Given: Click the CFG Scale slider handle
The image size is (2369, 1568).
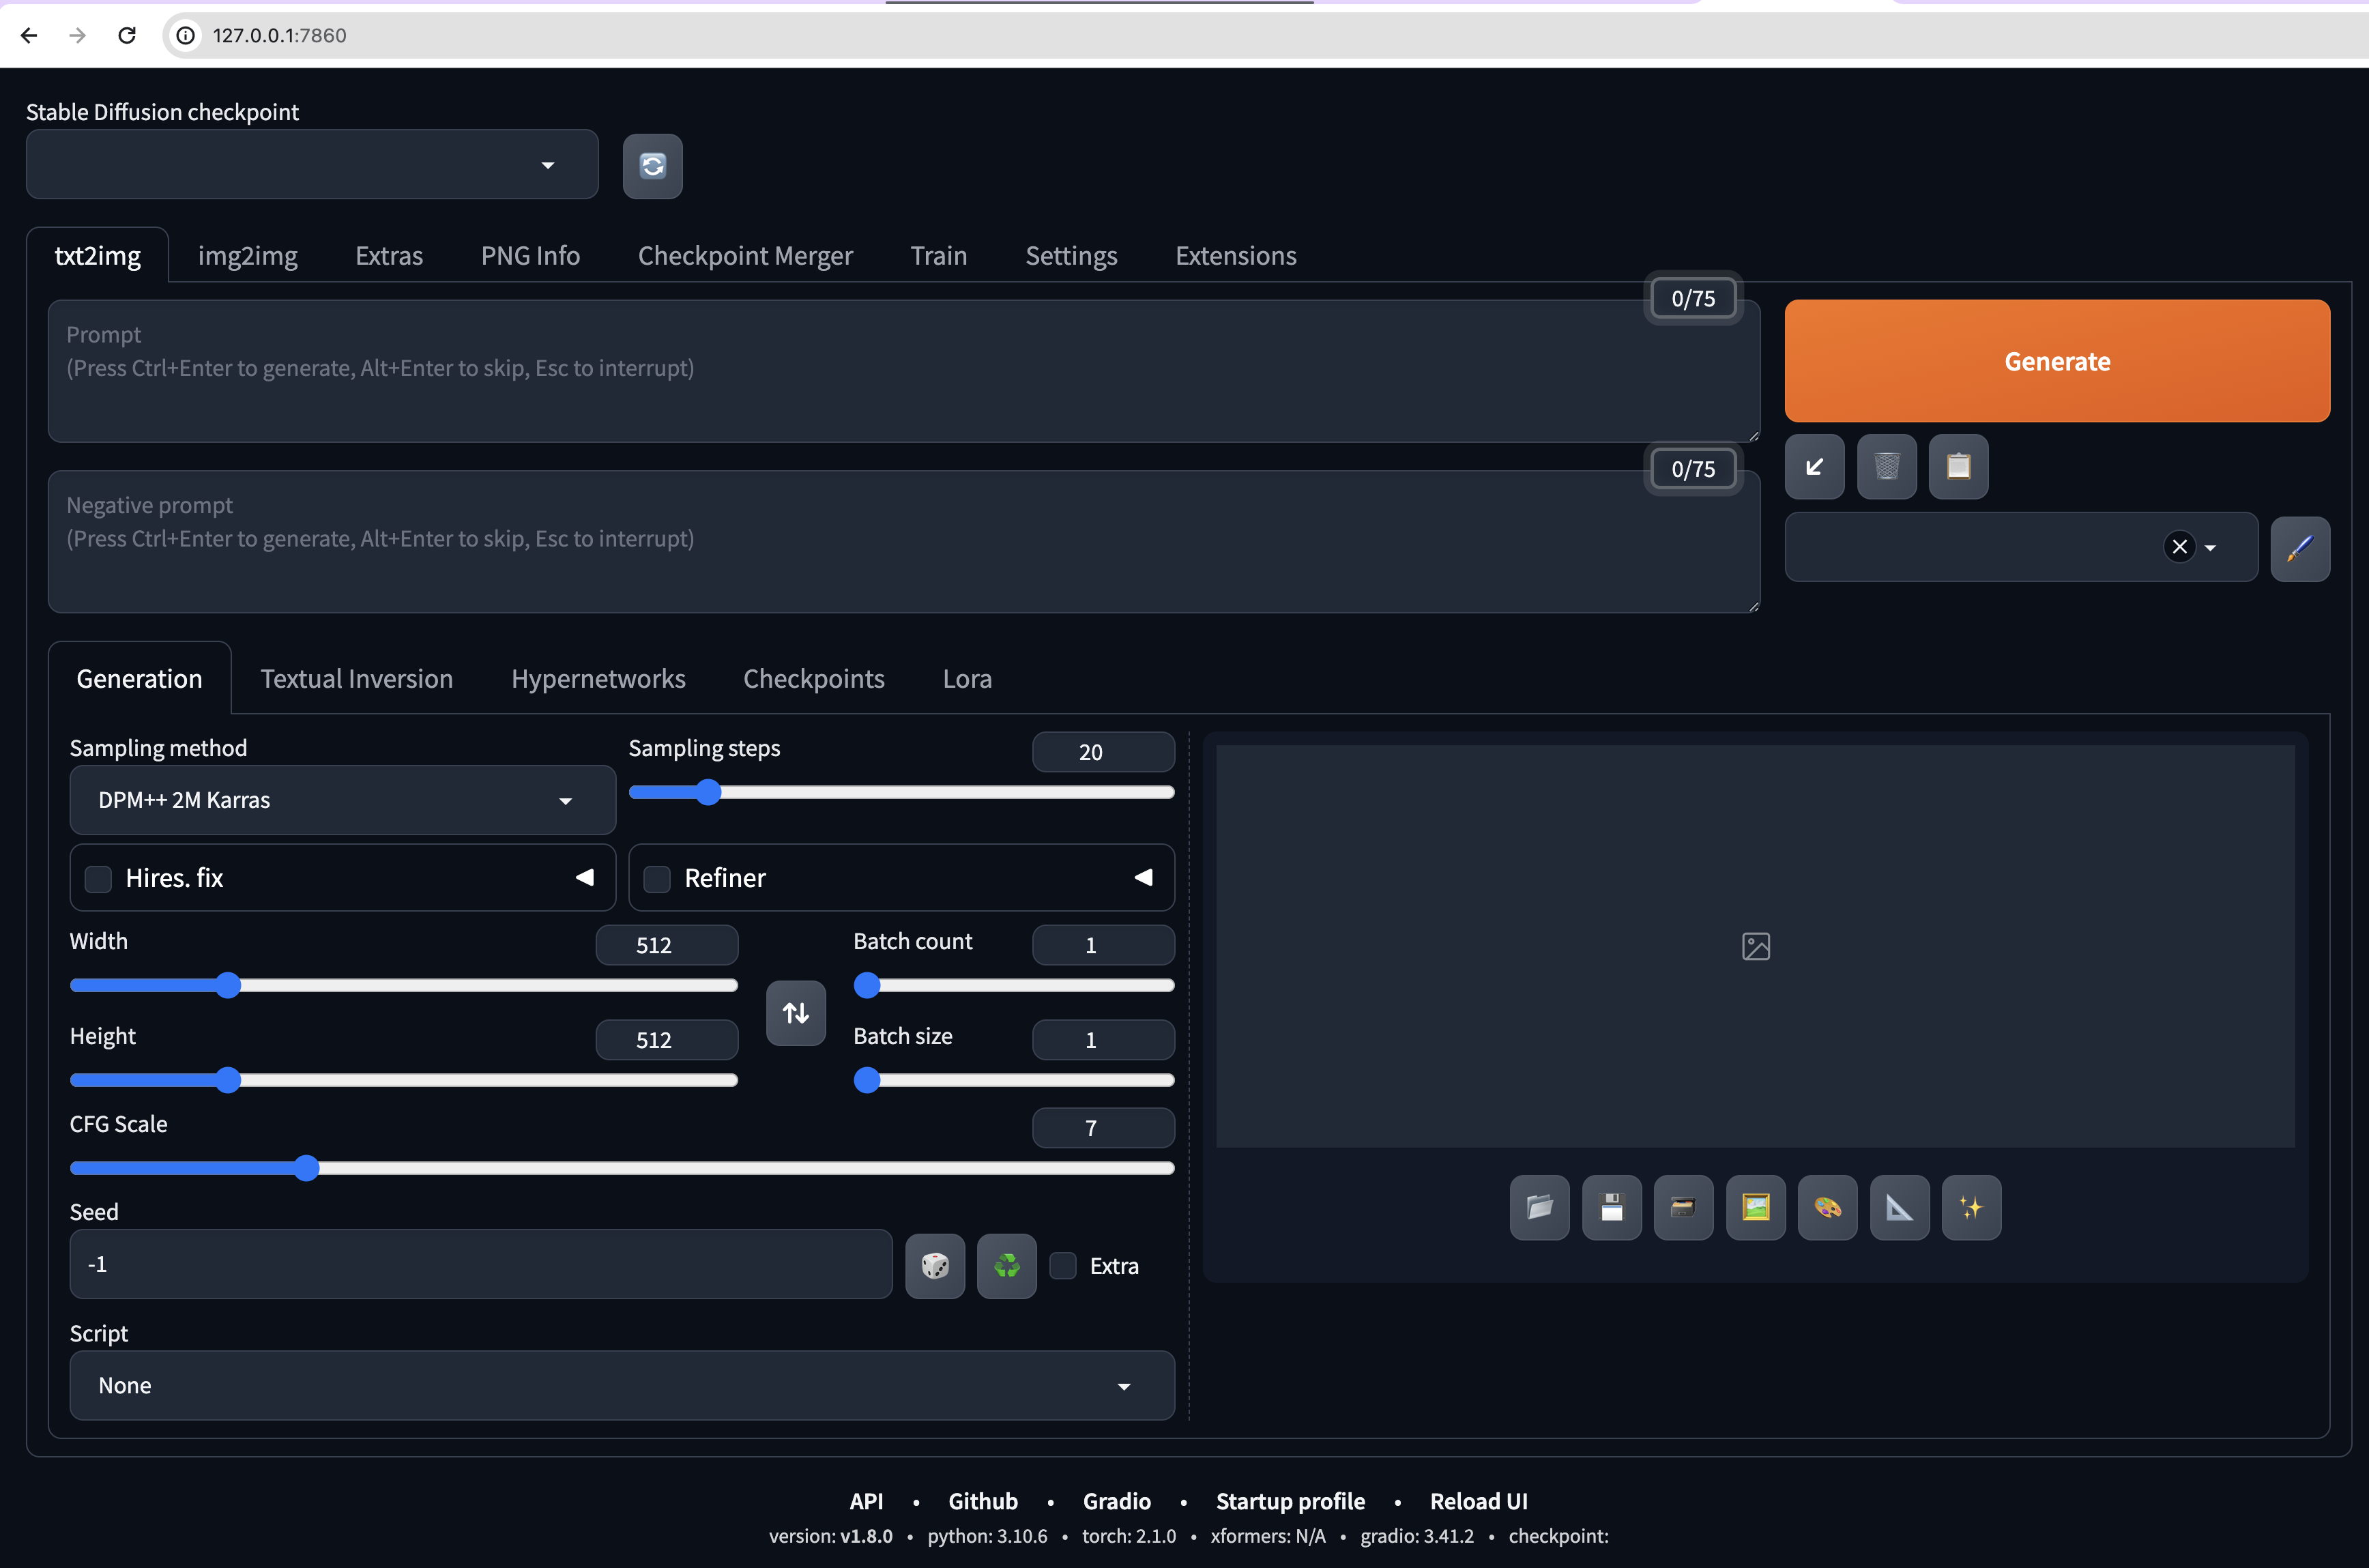Looking at the screenshot, I should tap(306, 1168).
